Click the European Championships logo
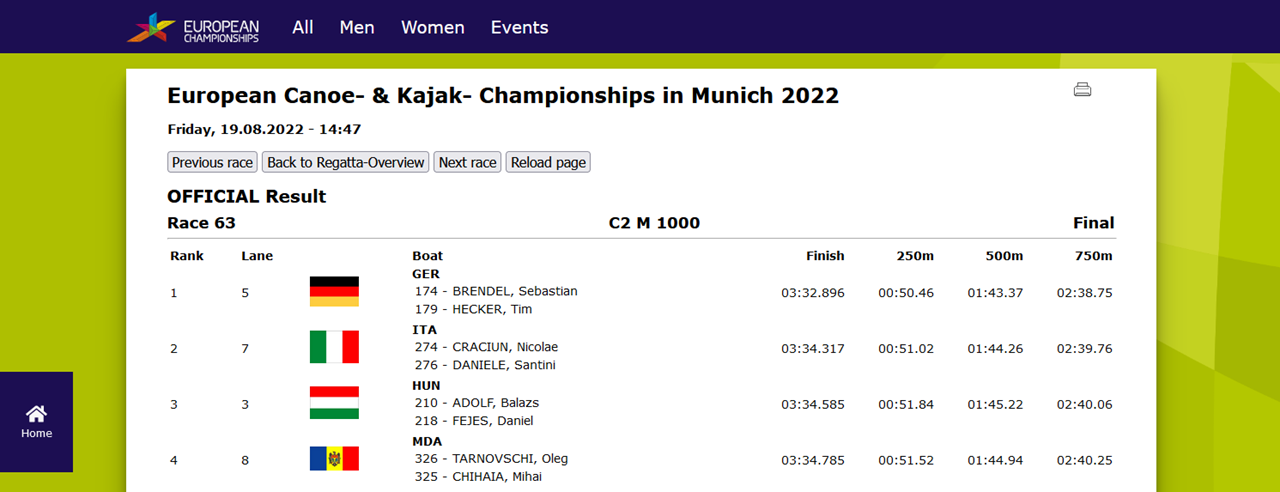 point(193,27)
